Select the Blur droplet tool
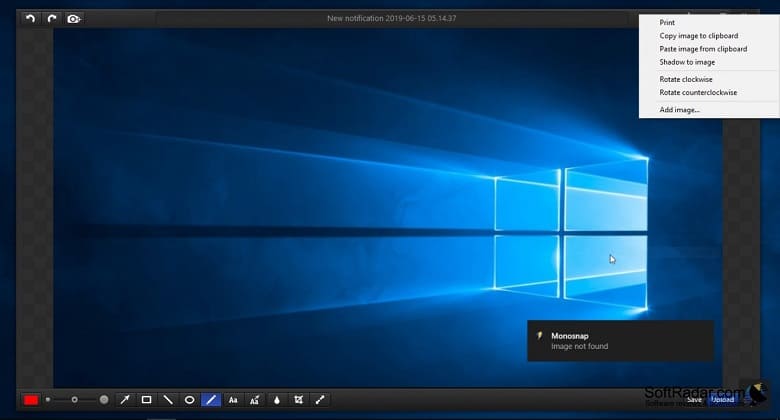 pyautogui.click(x=277, y=400)
